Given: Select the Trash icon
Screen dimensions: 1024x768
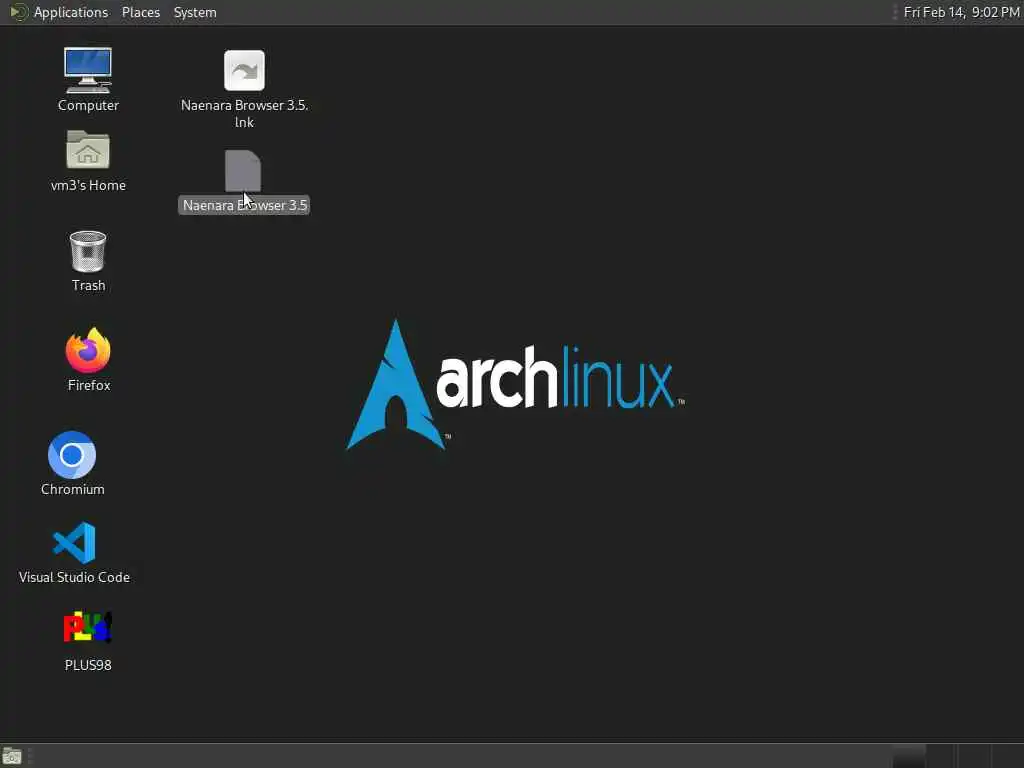Looking at the screenshot, I should click(88, 251).
